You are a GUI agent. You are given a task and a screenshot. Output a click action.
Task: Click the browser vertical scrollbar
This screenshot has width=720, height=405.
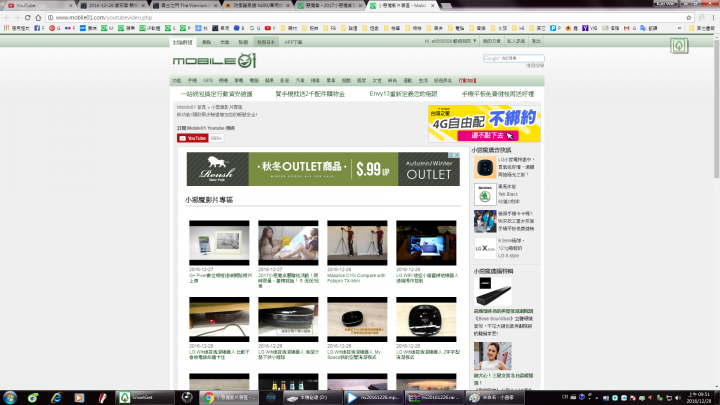pyautogui.click(x=716, y=110)
